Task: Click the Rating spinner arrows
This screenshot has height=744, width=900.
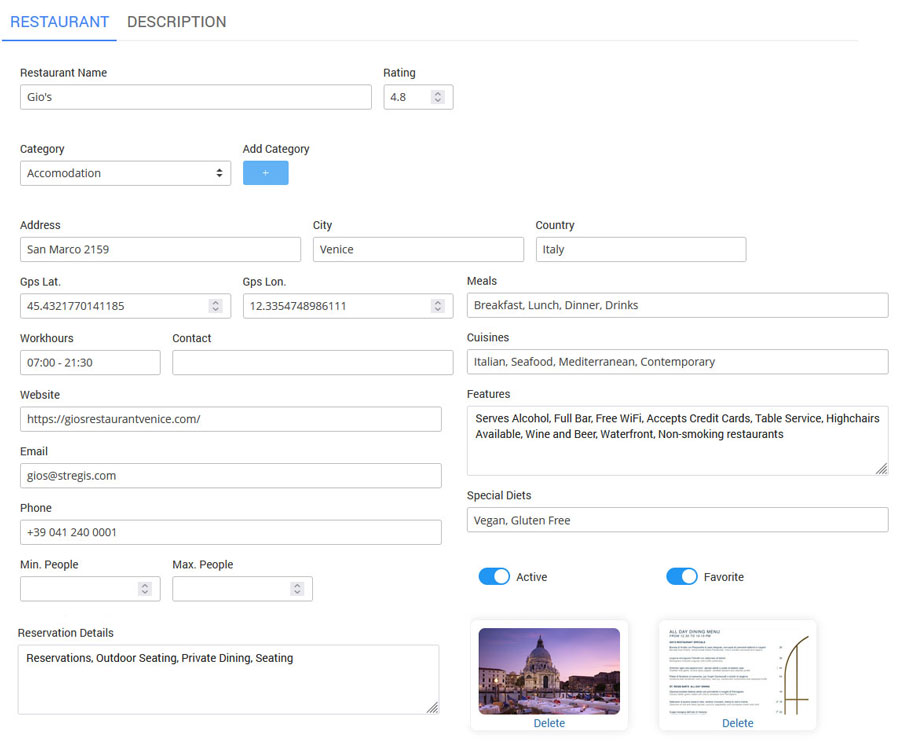Action: 437,97
